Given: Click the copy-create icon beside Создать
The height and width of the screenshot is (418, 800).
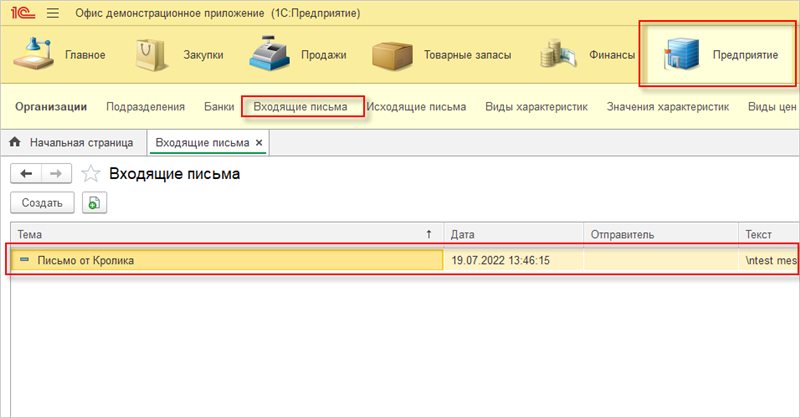Looking at the screenshot, I should click(x=95, y=203).
